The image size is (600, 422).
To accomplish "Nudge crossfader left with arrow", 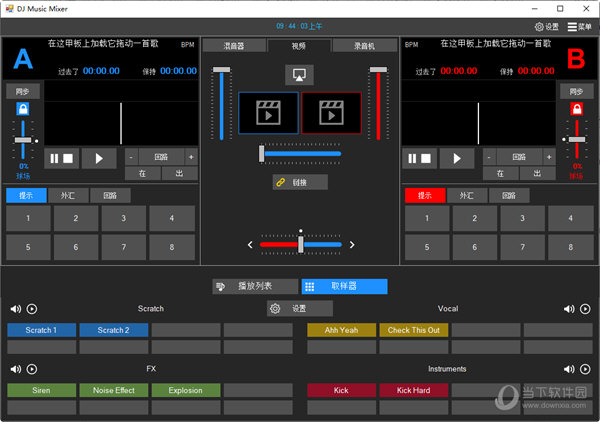I will [250, 244].
